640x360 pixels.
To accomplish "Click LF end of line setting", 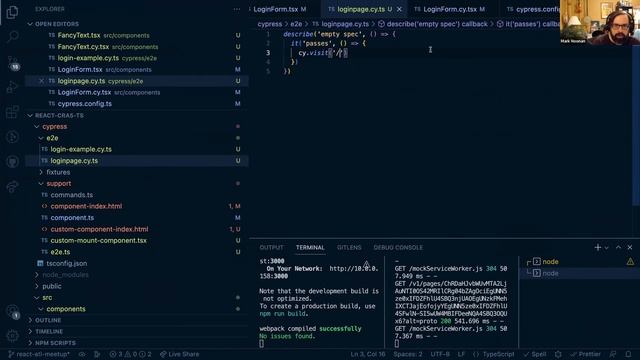I will 461,354.
